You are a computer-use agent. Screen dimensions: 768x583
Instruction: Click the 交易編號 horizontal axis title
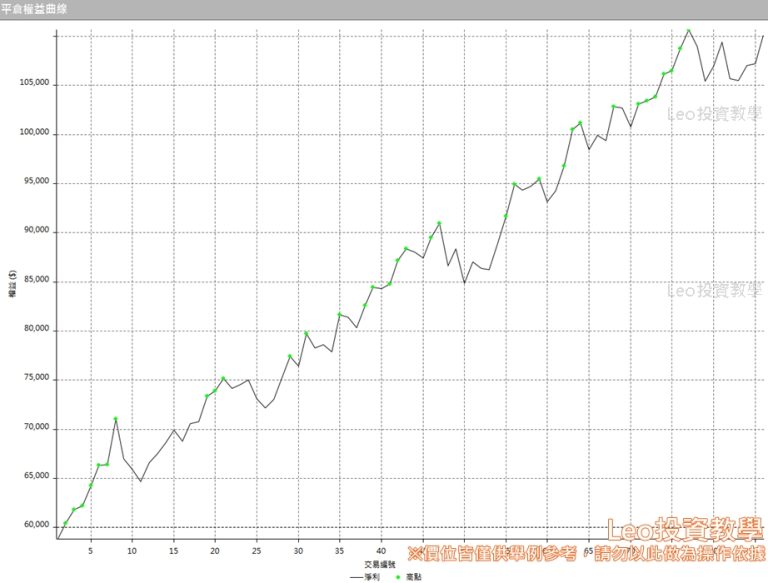379,564
